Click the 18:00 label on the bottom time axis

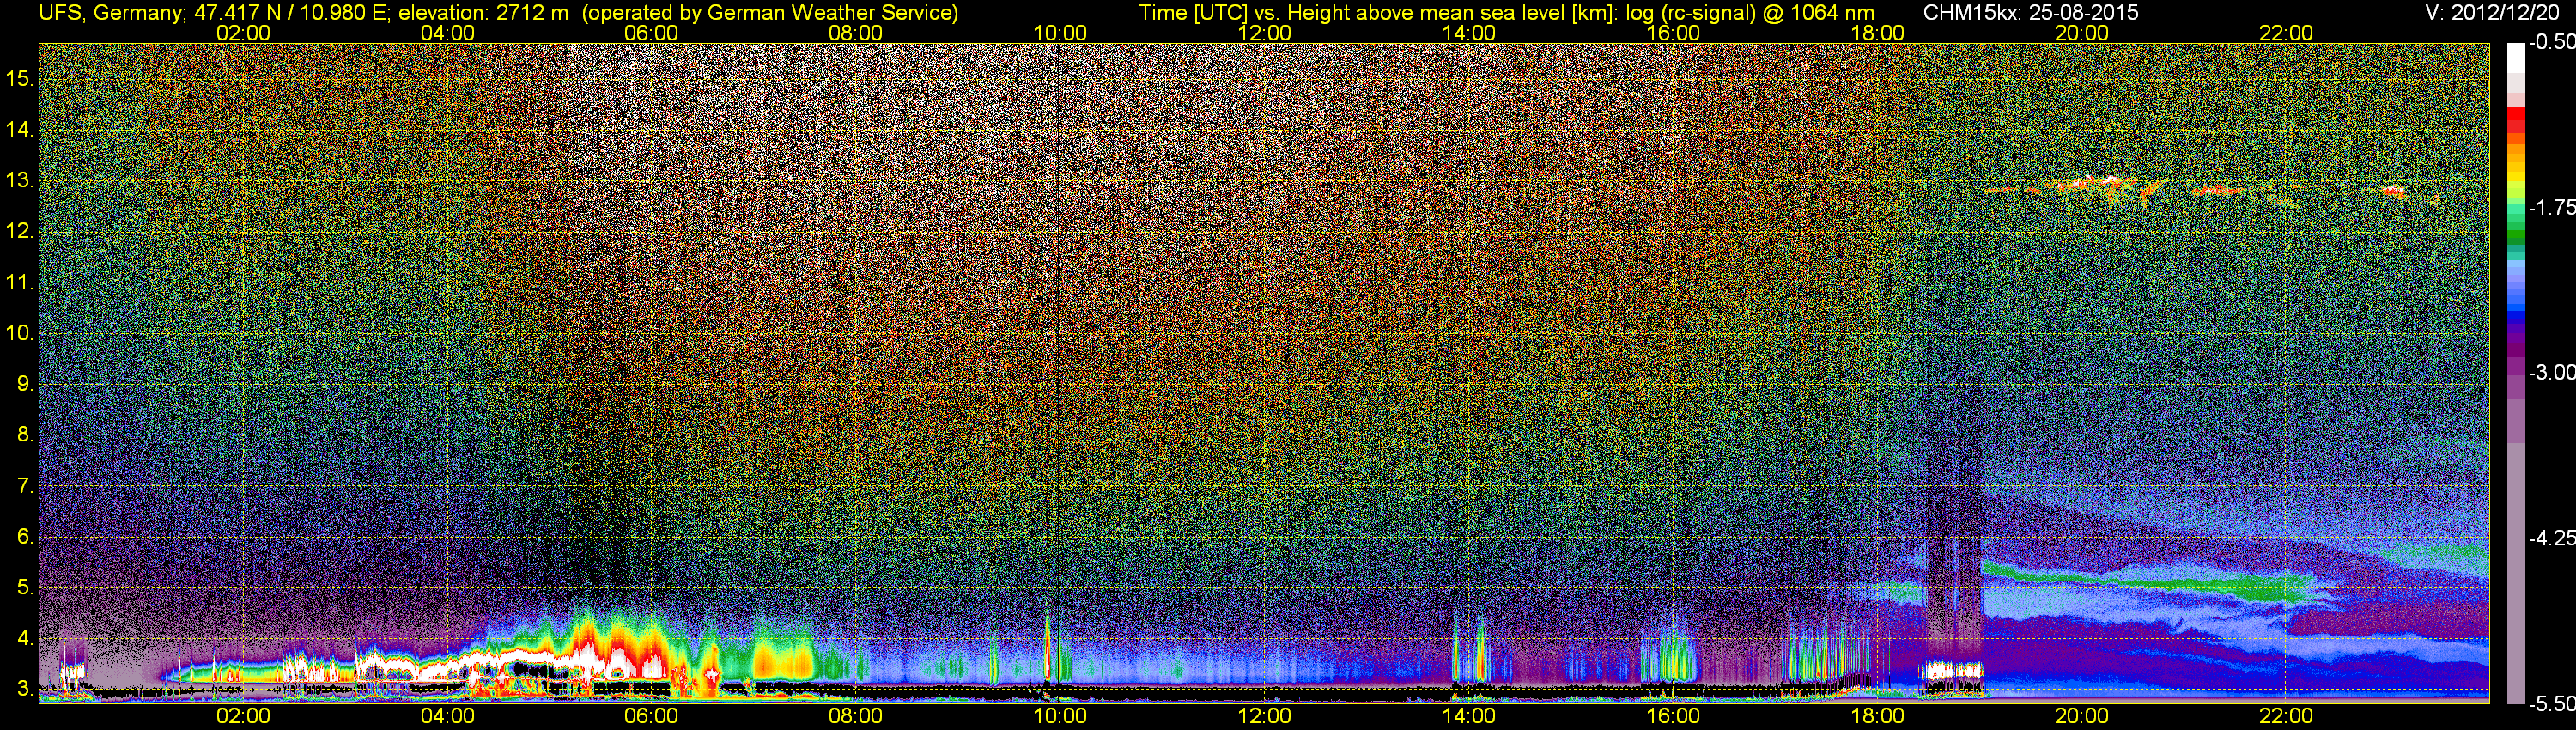(x=1877, y=716)
